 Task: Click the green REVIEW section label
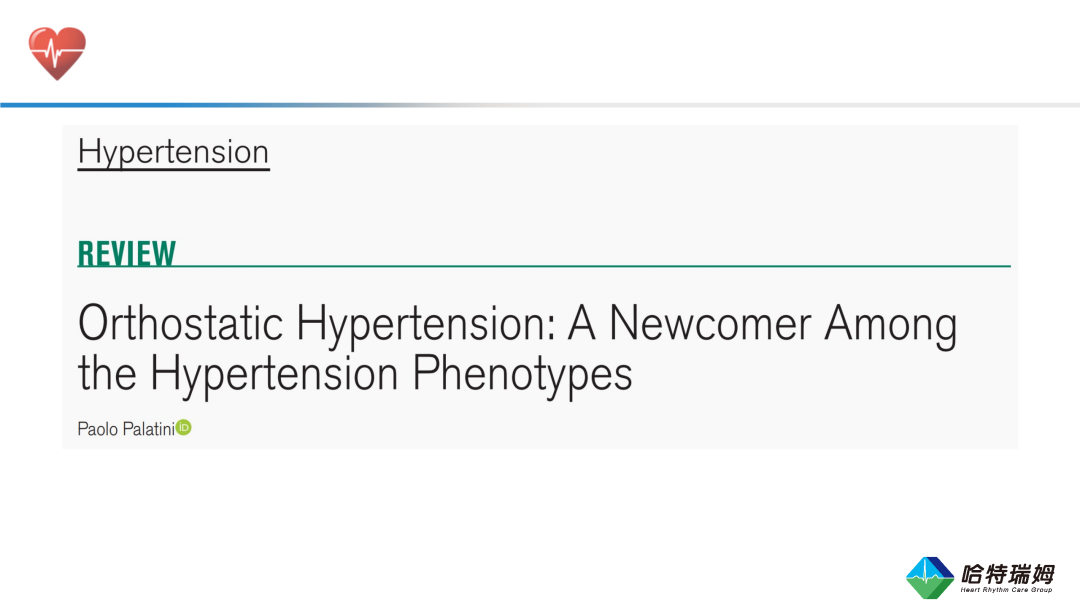[127, 253]
